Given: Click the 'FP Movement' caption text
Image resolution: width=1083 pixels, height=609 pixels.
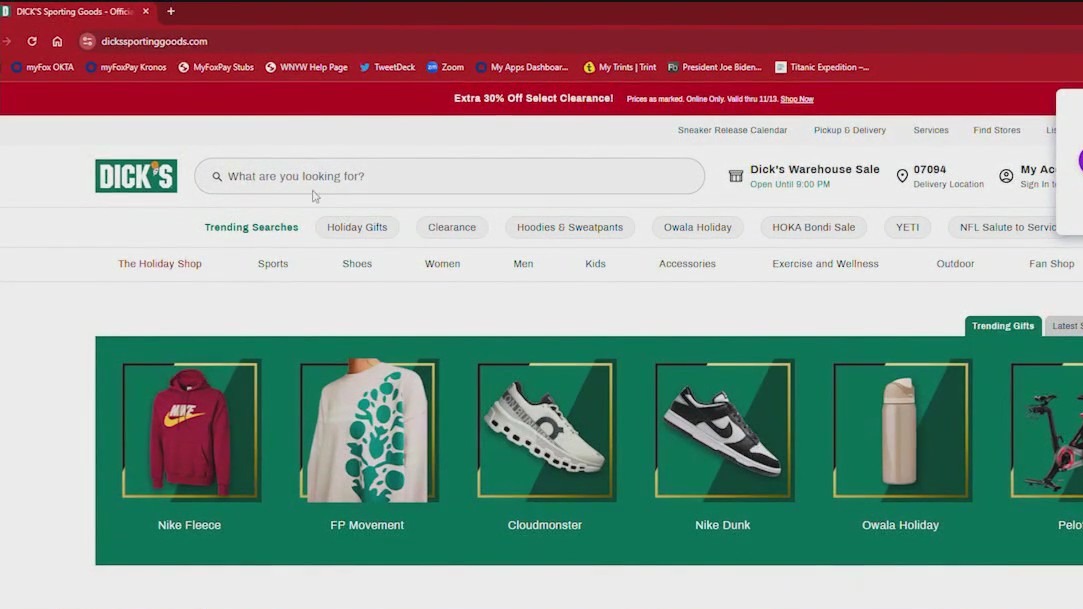Looking at the screenshot, I should [367, 525].
